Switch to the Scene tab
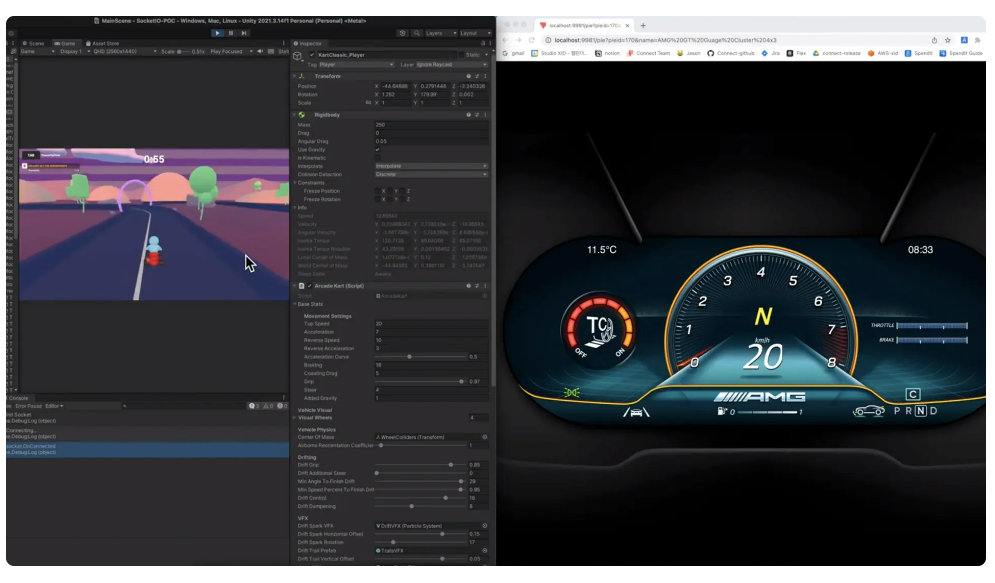This screenshot has width=995, height=583. click(34, 43)
